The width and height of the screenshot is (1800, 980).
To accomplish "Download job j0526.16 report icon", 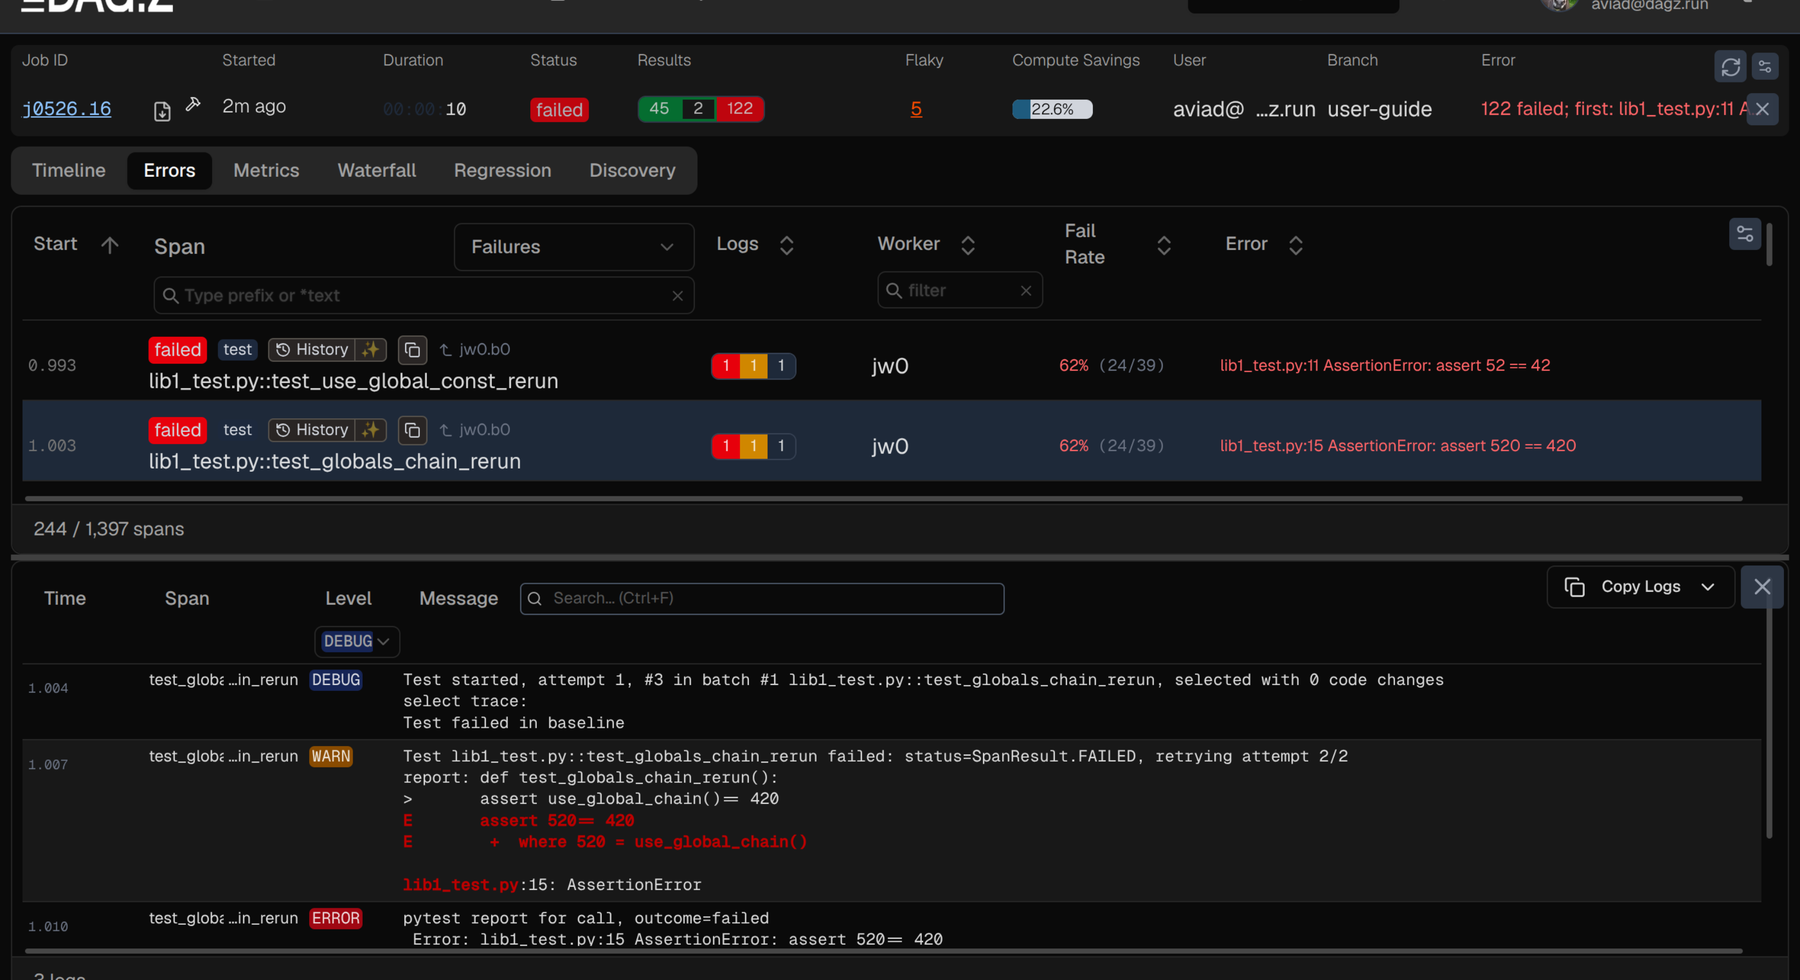I will pyautogui.click(x=162, y=111).
